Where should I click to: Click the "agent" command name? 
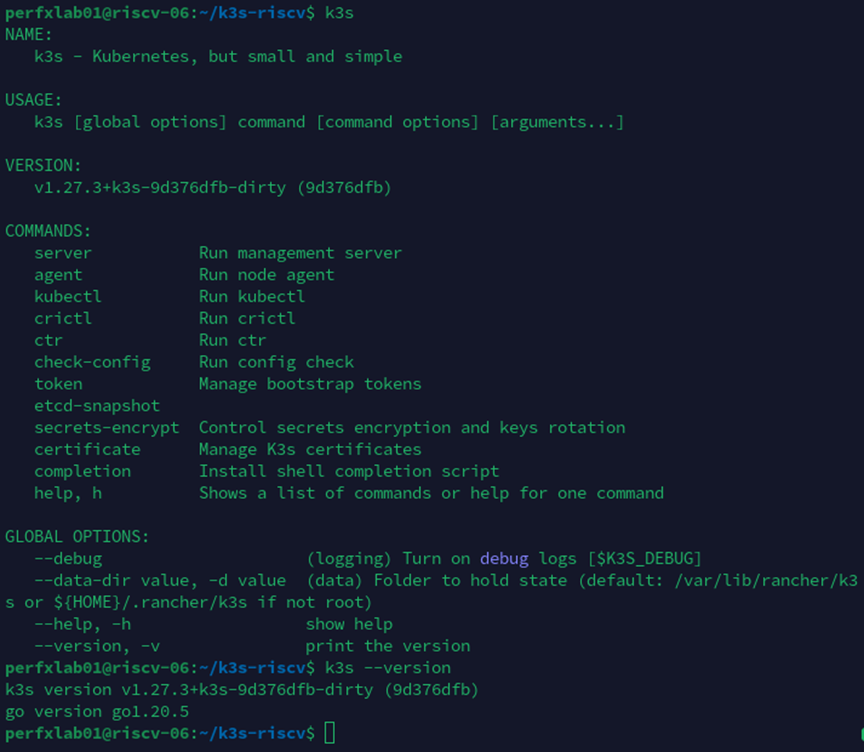point(58,275)
